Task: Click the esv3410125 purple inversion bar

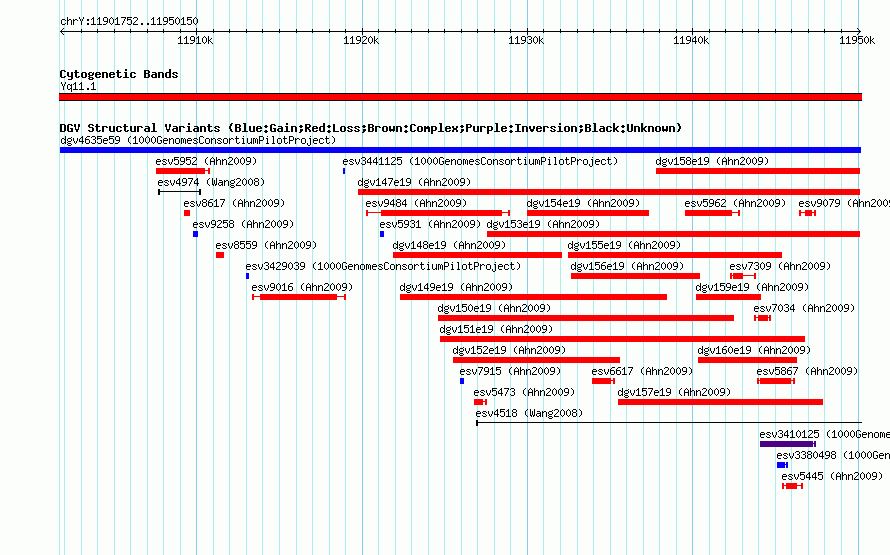Action: click(788, 444)
